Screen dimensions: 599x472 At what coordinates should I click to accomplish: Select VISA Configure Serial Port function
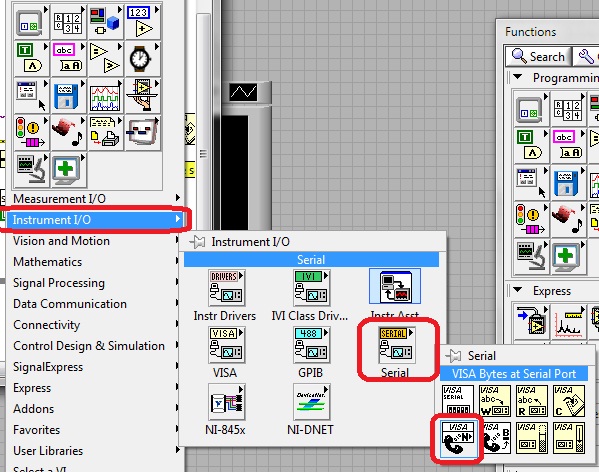[458, 399]
